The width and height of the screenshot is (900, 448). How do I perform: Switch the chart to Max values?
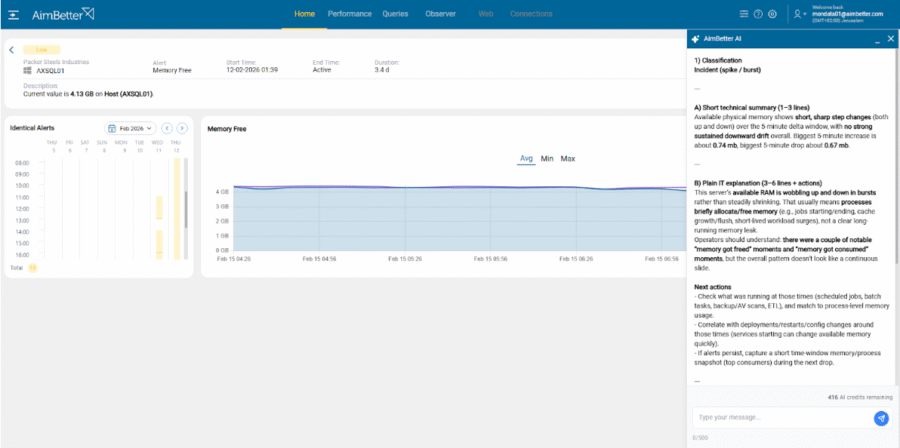tap(567, 159)
